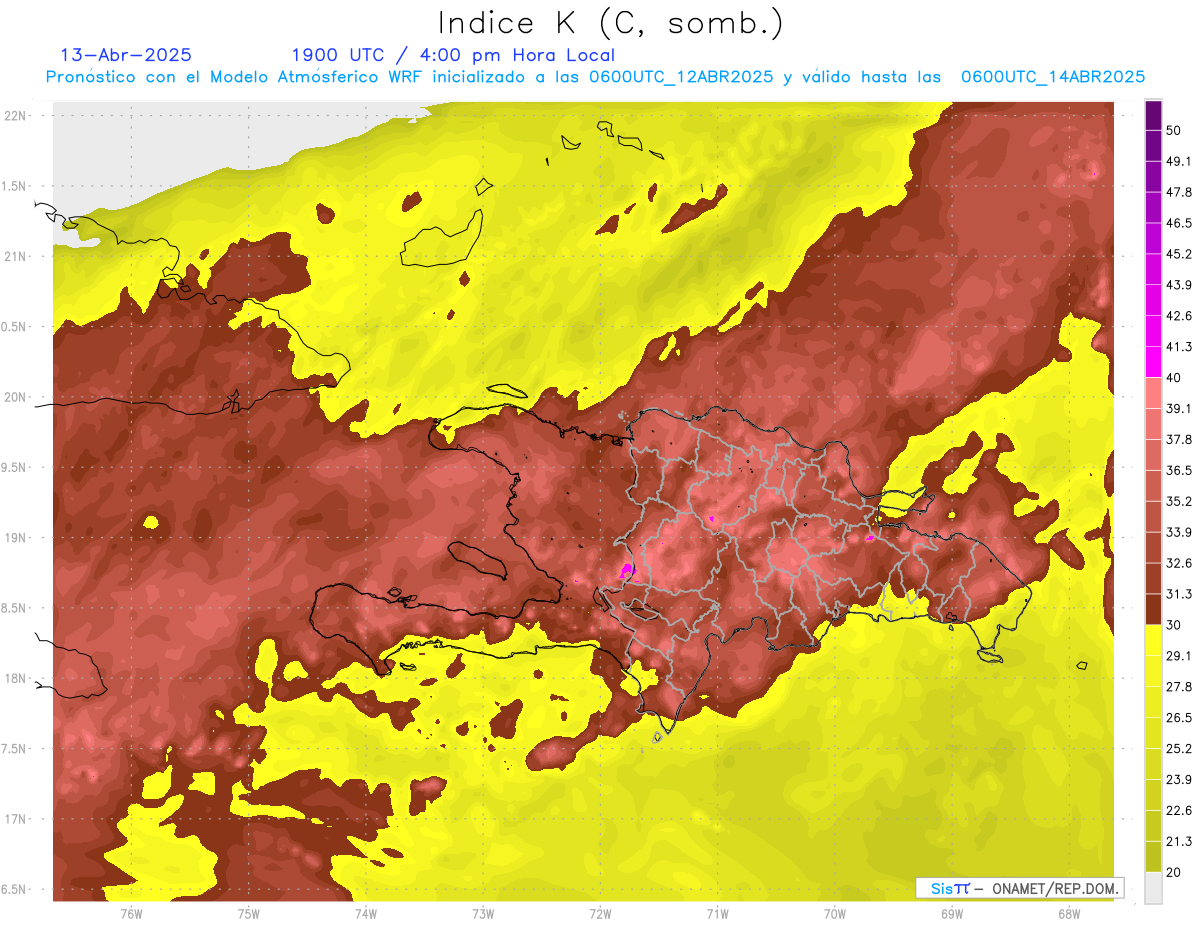
Task: Click the "71W" longitude label
Action: (x=717, y=914)
